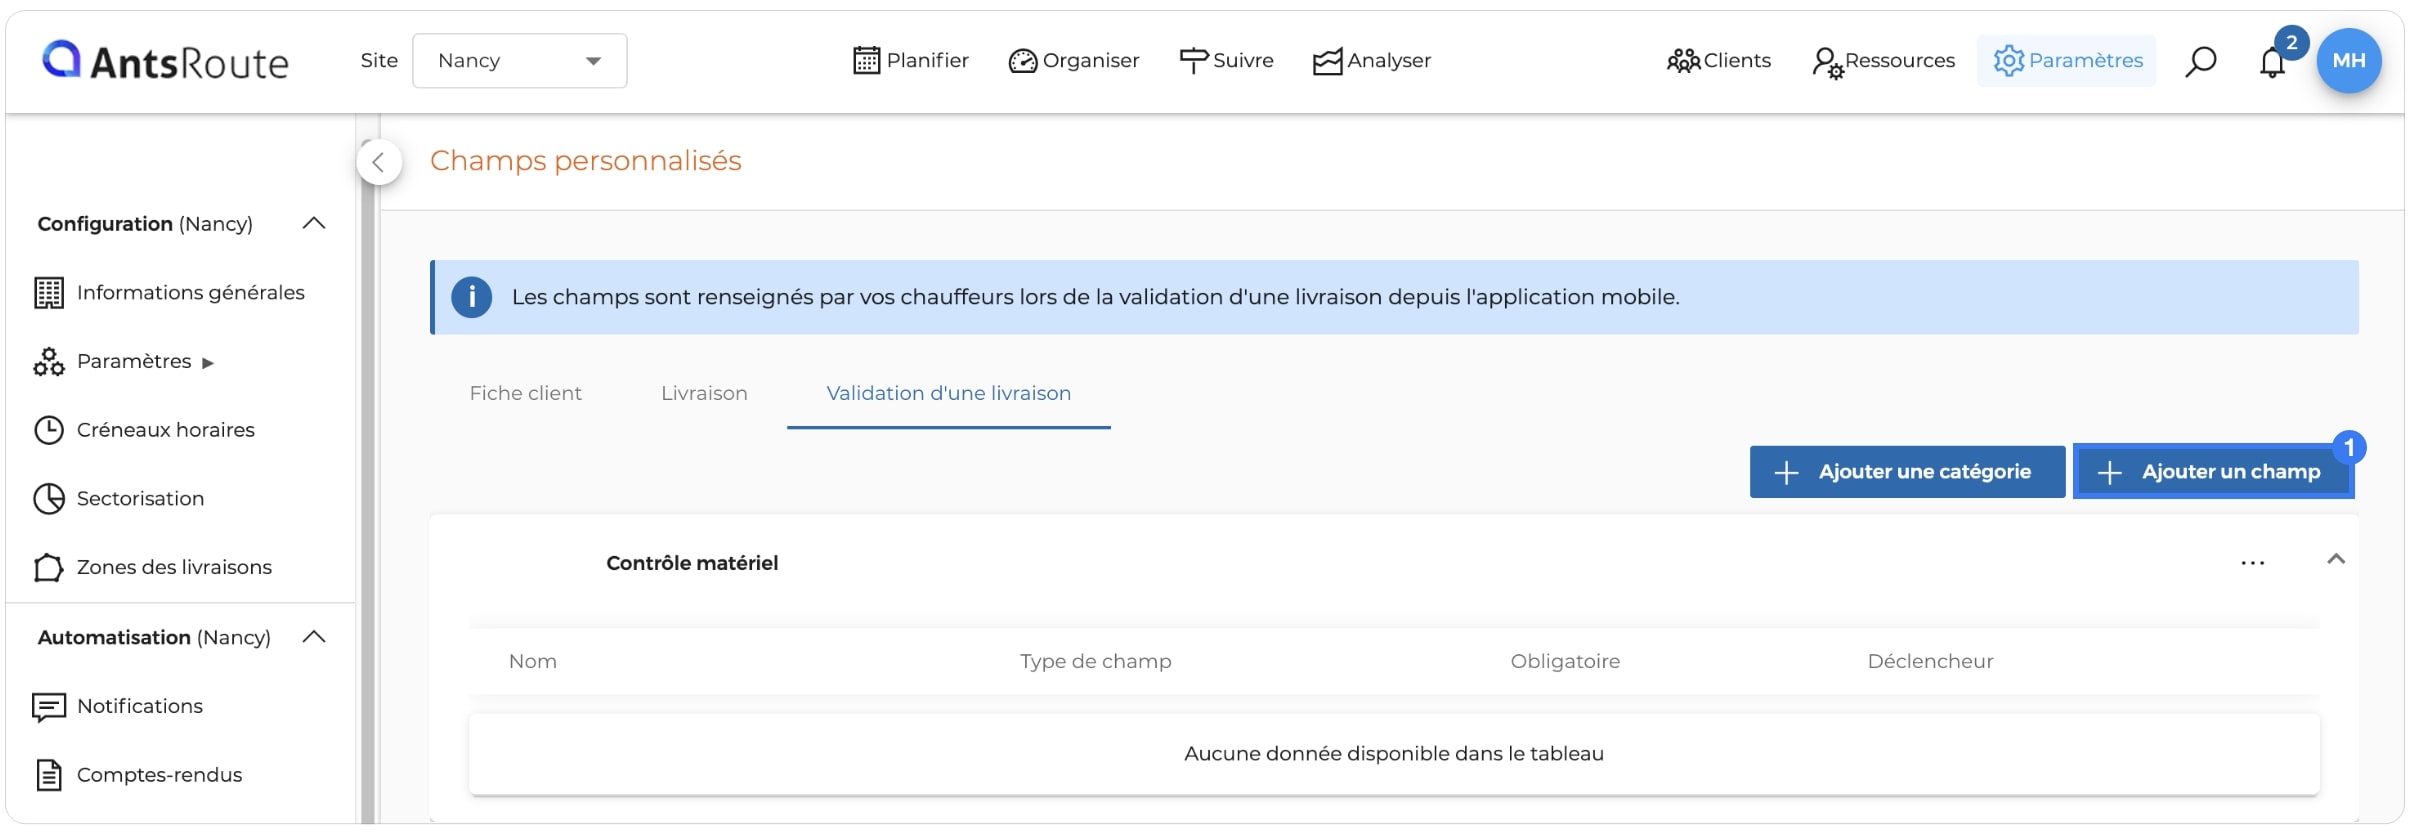The image size is (2410, 835).
Task: Switch to the Fiche client tab
Action: click(526, 394)
